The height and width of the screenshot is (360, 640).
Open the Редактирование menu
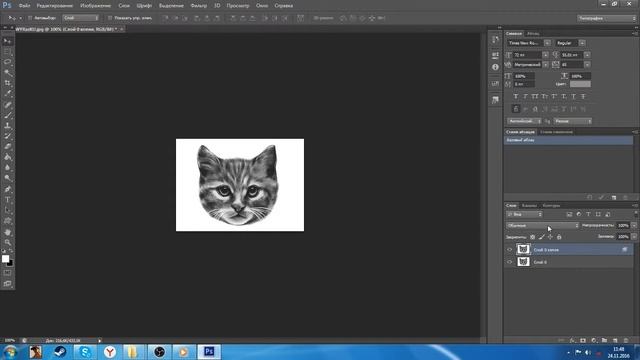[x=55, y=6]
